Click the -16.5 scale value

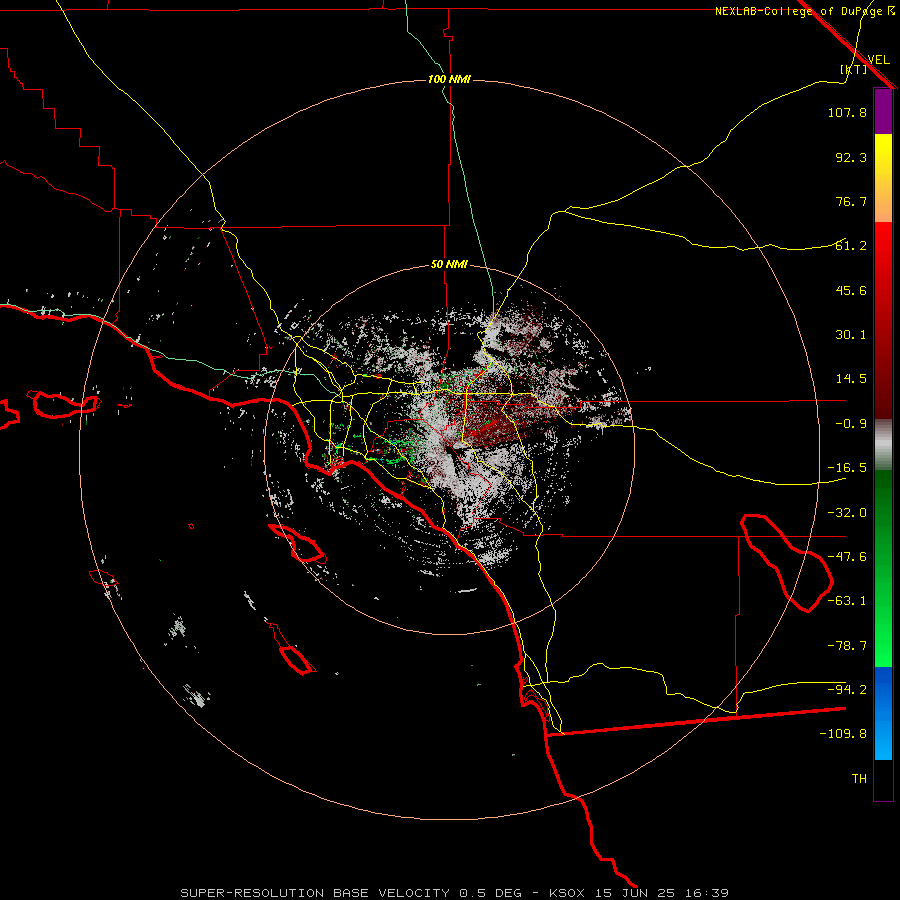point(847,468)
